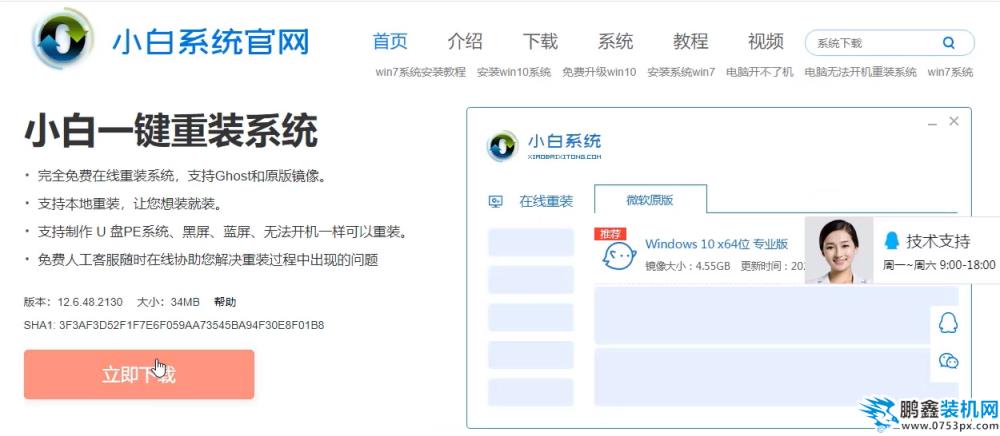Click the 完全免费在线重装系统 bullet line
The width and height of the screenshot is (1000, 436).
tap(182, 176)
